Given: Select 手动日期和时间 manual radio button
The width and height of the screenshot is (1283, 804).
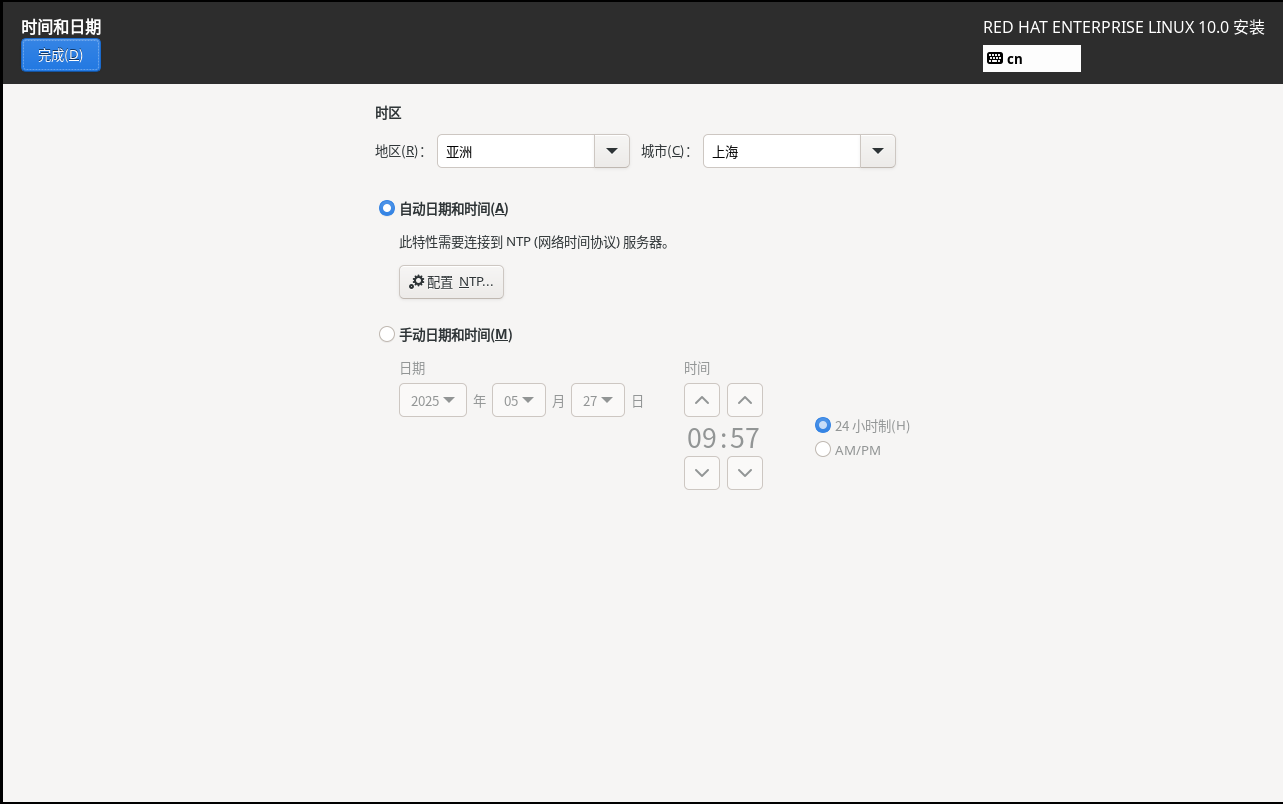Looking at the screenshot, I should 387,335.
